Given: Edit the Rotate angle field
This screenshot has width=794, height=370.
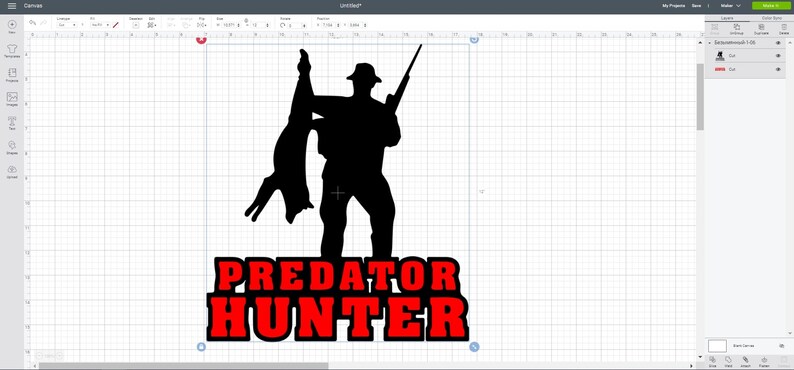Looking at the screenshot, I should tap(297, 25).
